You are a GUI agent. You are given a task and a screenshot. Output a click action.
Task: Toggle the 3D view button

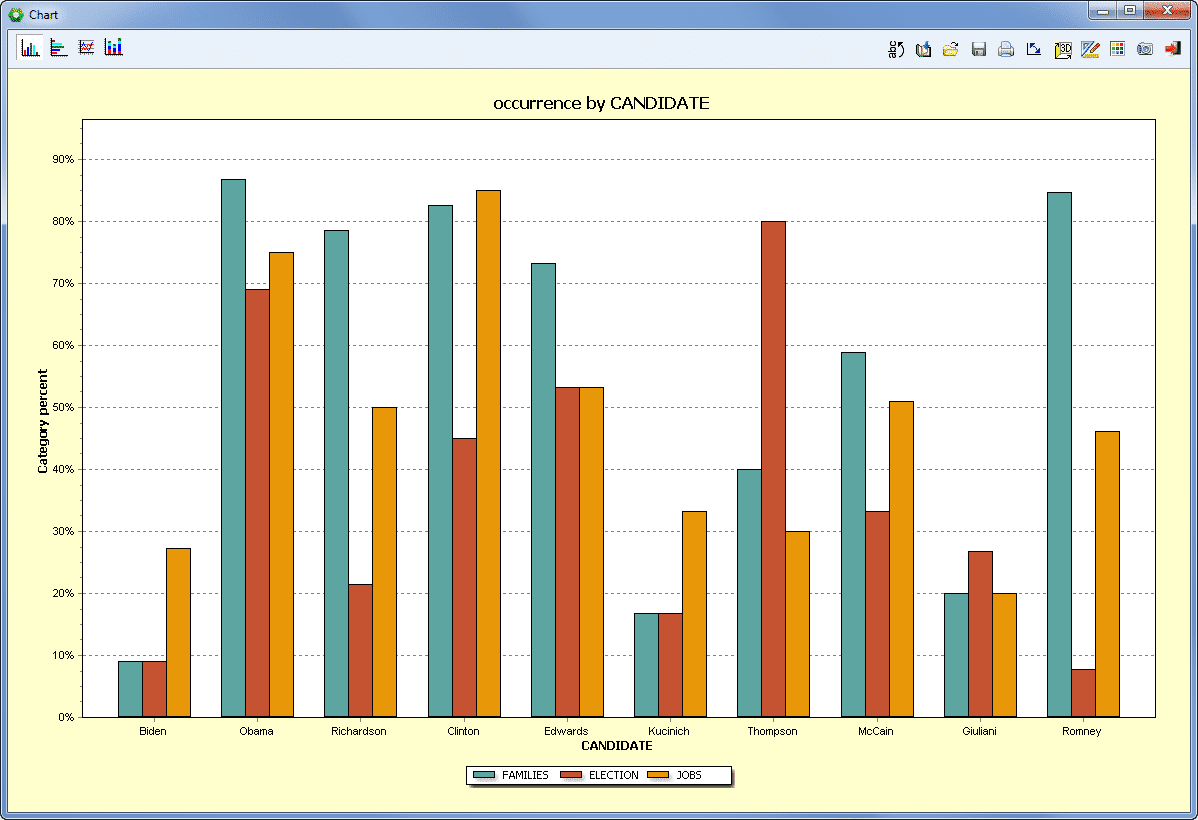click(x=1063, y=49)
